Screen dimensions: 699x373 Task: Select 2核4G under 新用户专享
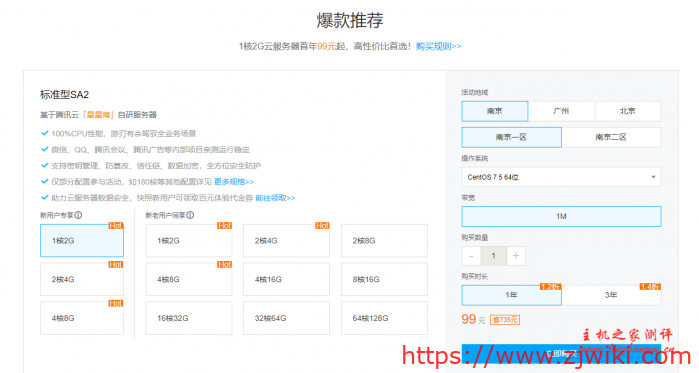pos(82,279)
